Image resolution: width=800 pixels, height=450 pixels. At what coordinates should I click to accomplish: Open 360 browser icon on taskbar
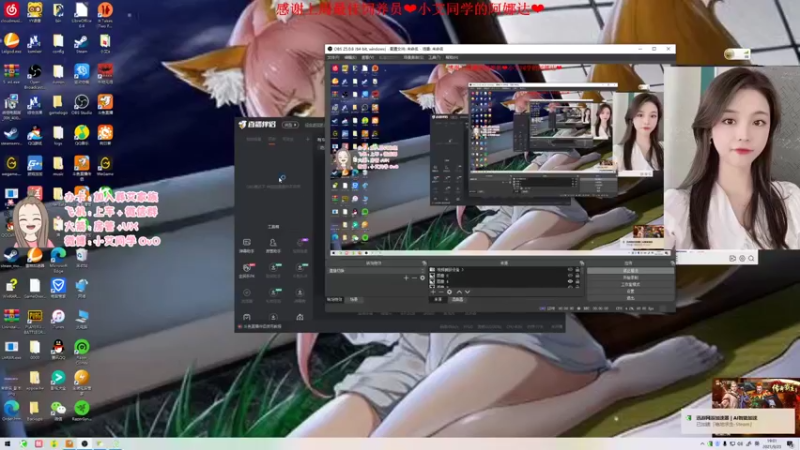pos(23,444)
